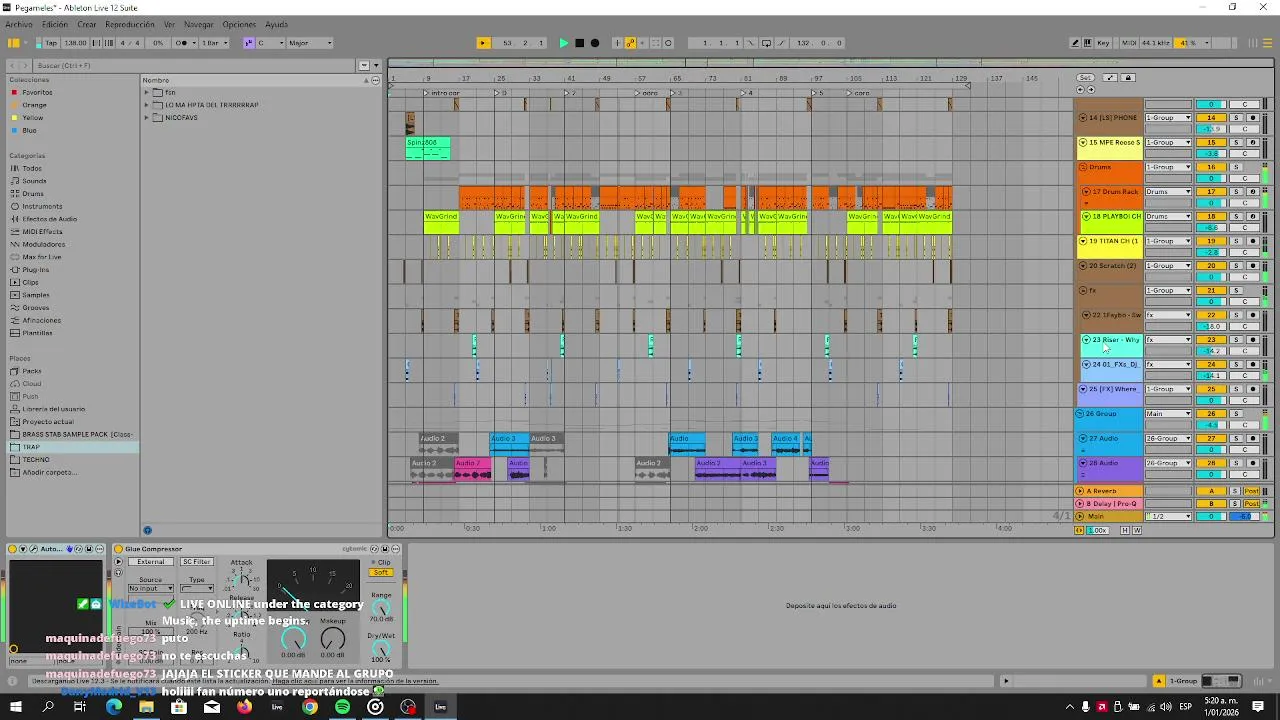Click the browser search field
The image size is (1280, 720).
point(195,65)
